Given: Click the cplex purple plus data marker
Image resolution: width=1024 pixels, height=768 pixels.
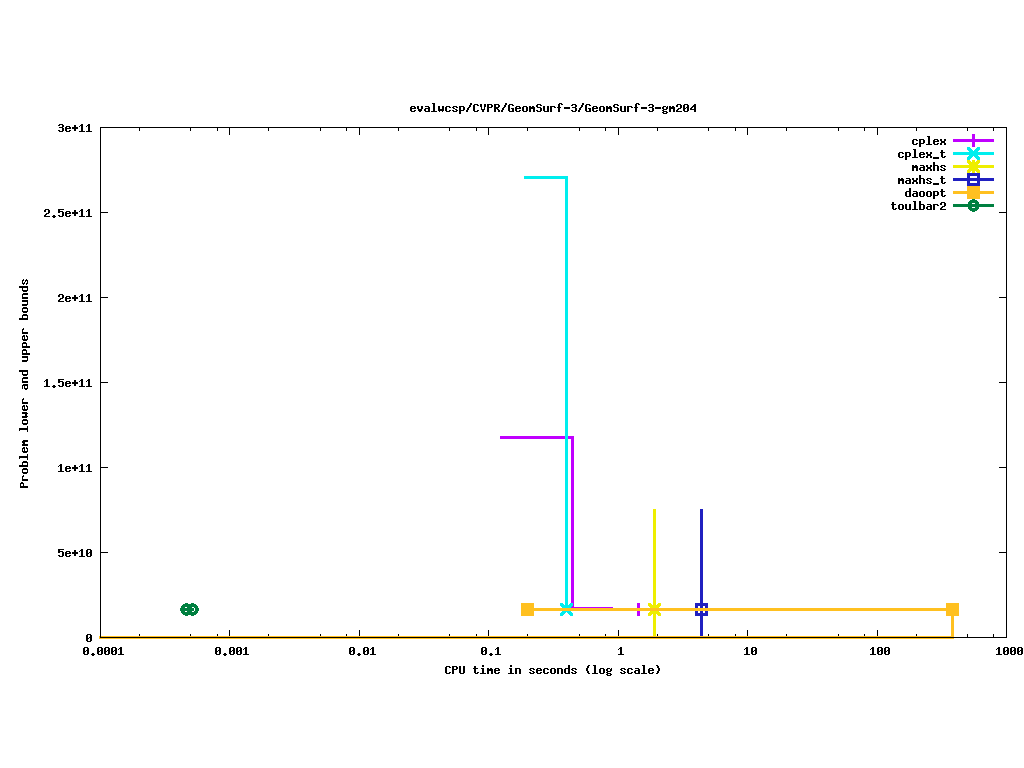Looking at the screenshot, I should pyautogui.click(x=638, y=609).
